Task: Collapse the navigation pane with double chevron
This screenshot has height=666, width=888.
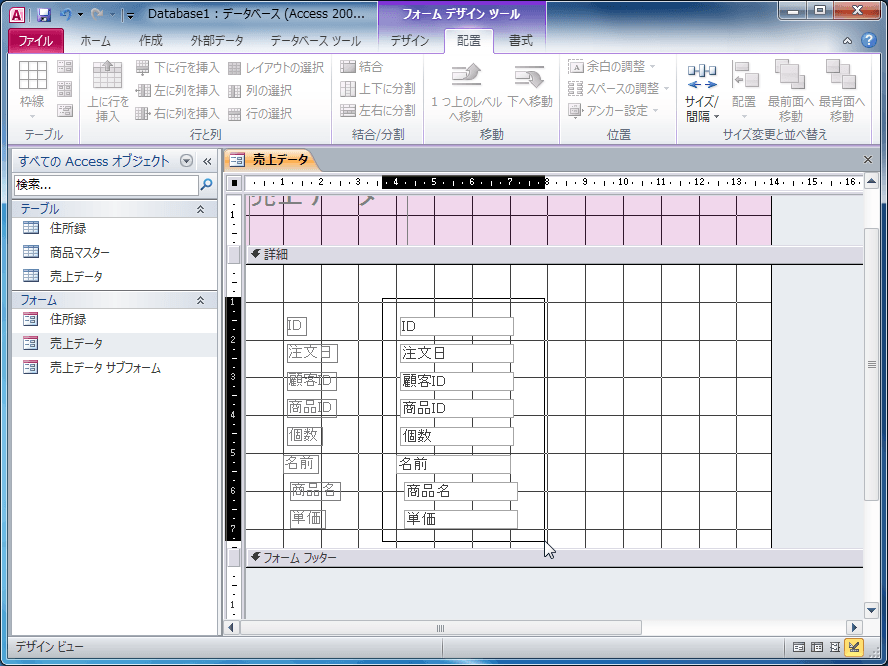Action: tap(207, 161)
